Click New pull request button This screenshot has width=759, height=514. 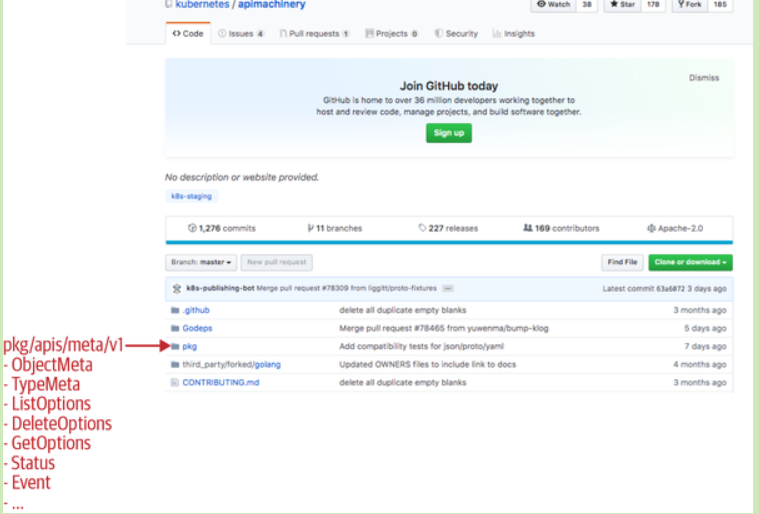(276, 262)
